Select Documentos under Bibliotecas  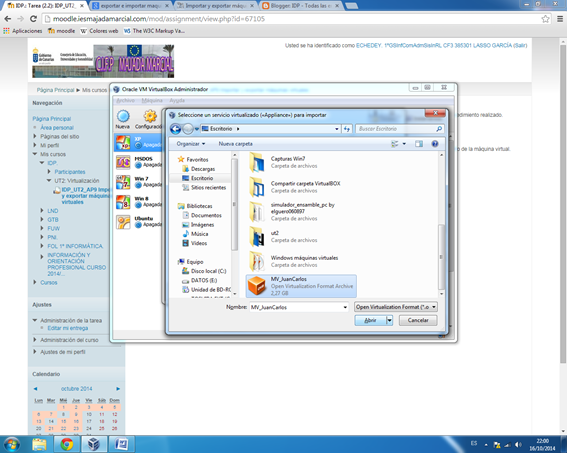tap(206, 215)
